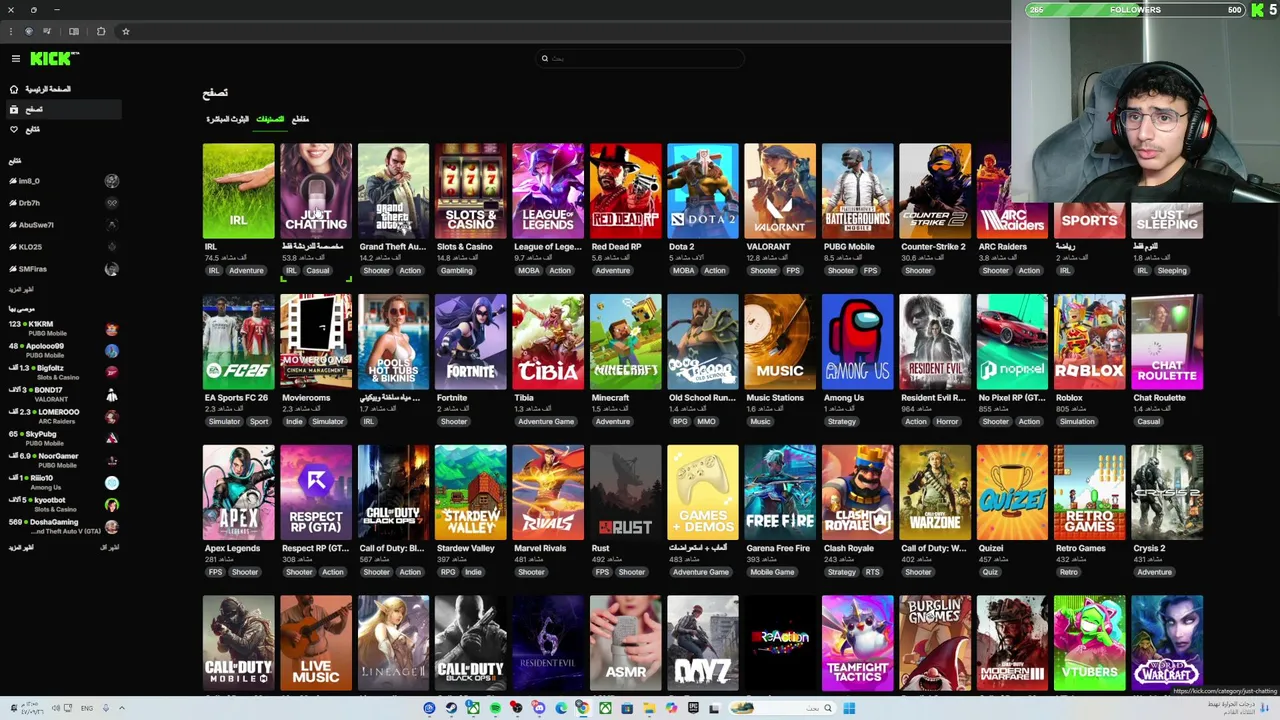This screenshot has height=720, width=1280.
Task: Open the Red Dead RP title link
Action: tap(616, 247)
